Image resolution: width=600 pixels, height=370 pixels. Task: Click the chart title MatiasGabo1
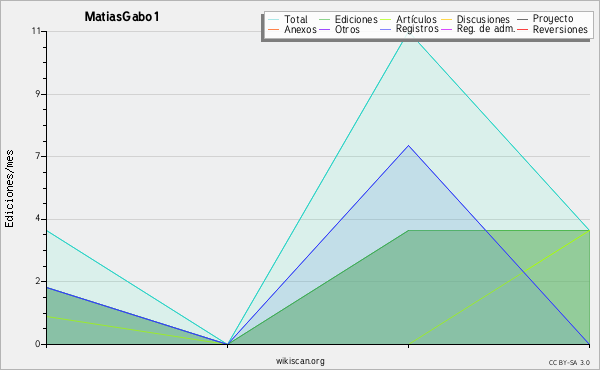click(x=122, y=17)
